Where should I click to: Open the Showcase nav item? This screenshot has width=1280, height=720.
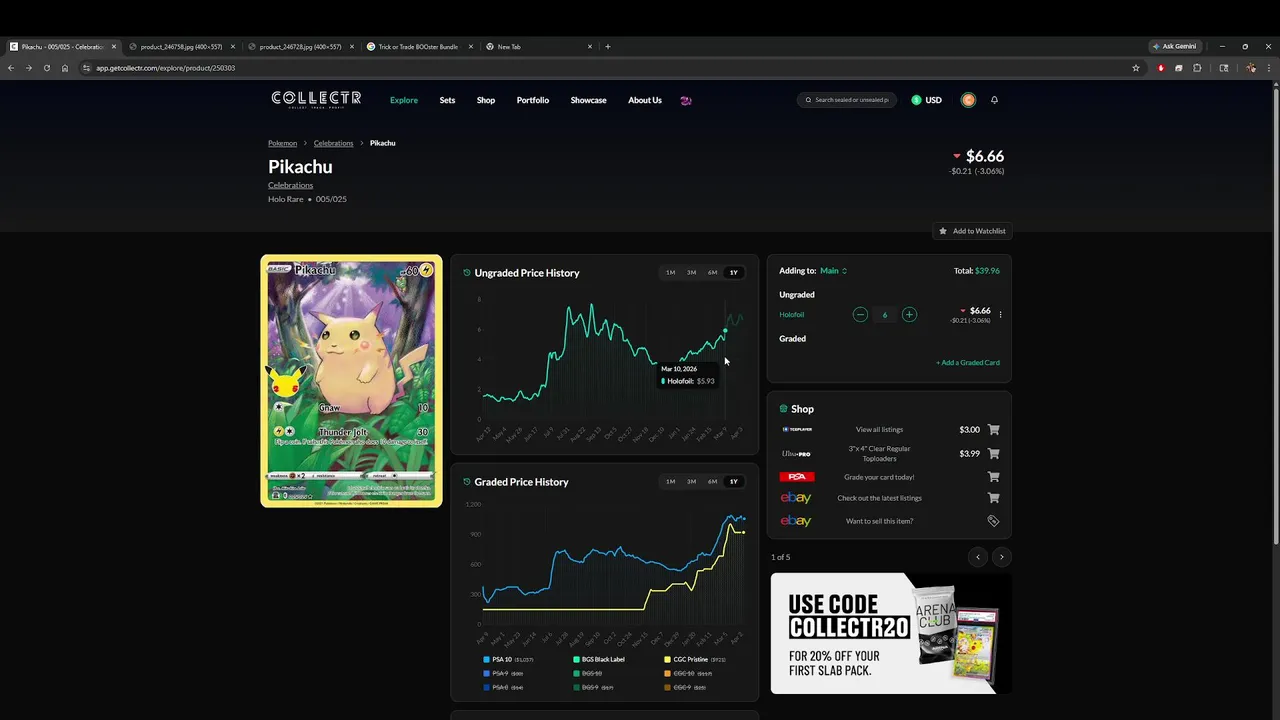click(588, 100)
